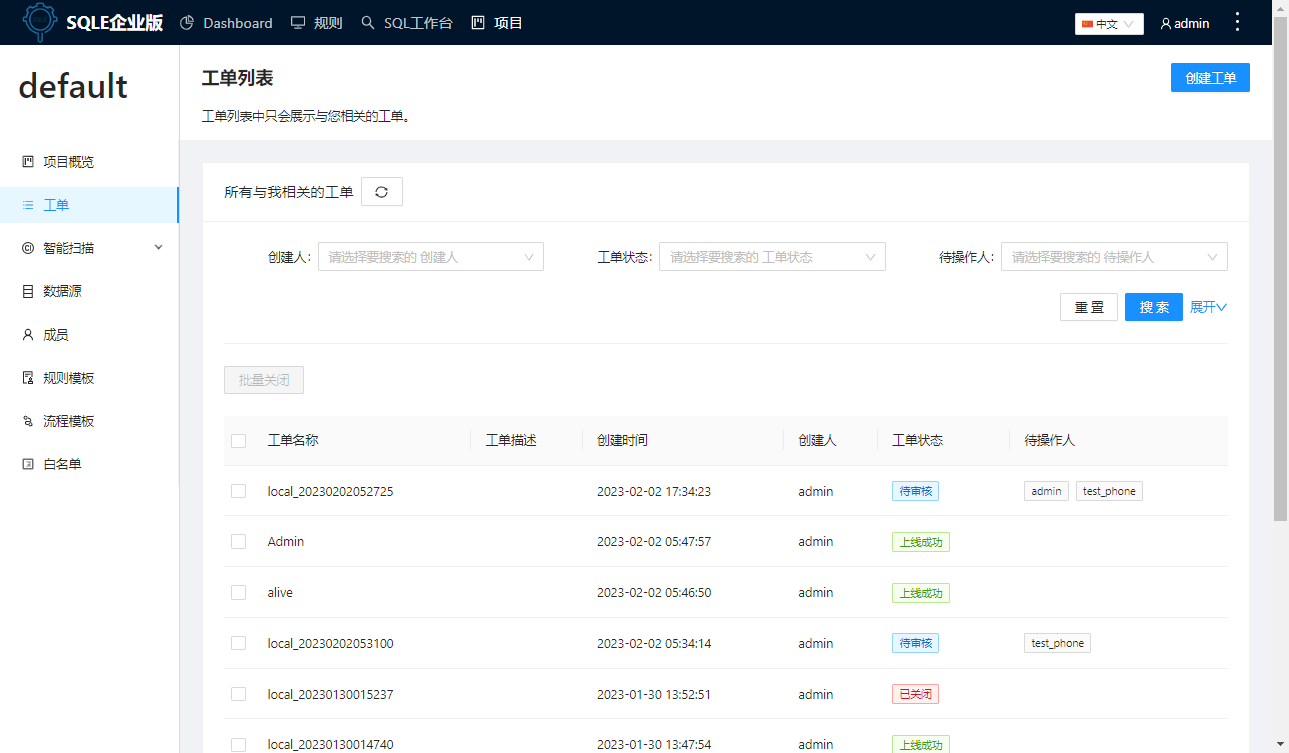Click the 工单 list icon in sidebar
This screenshot has width=1289, height=753.
pos(28,205)
